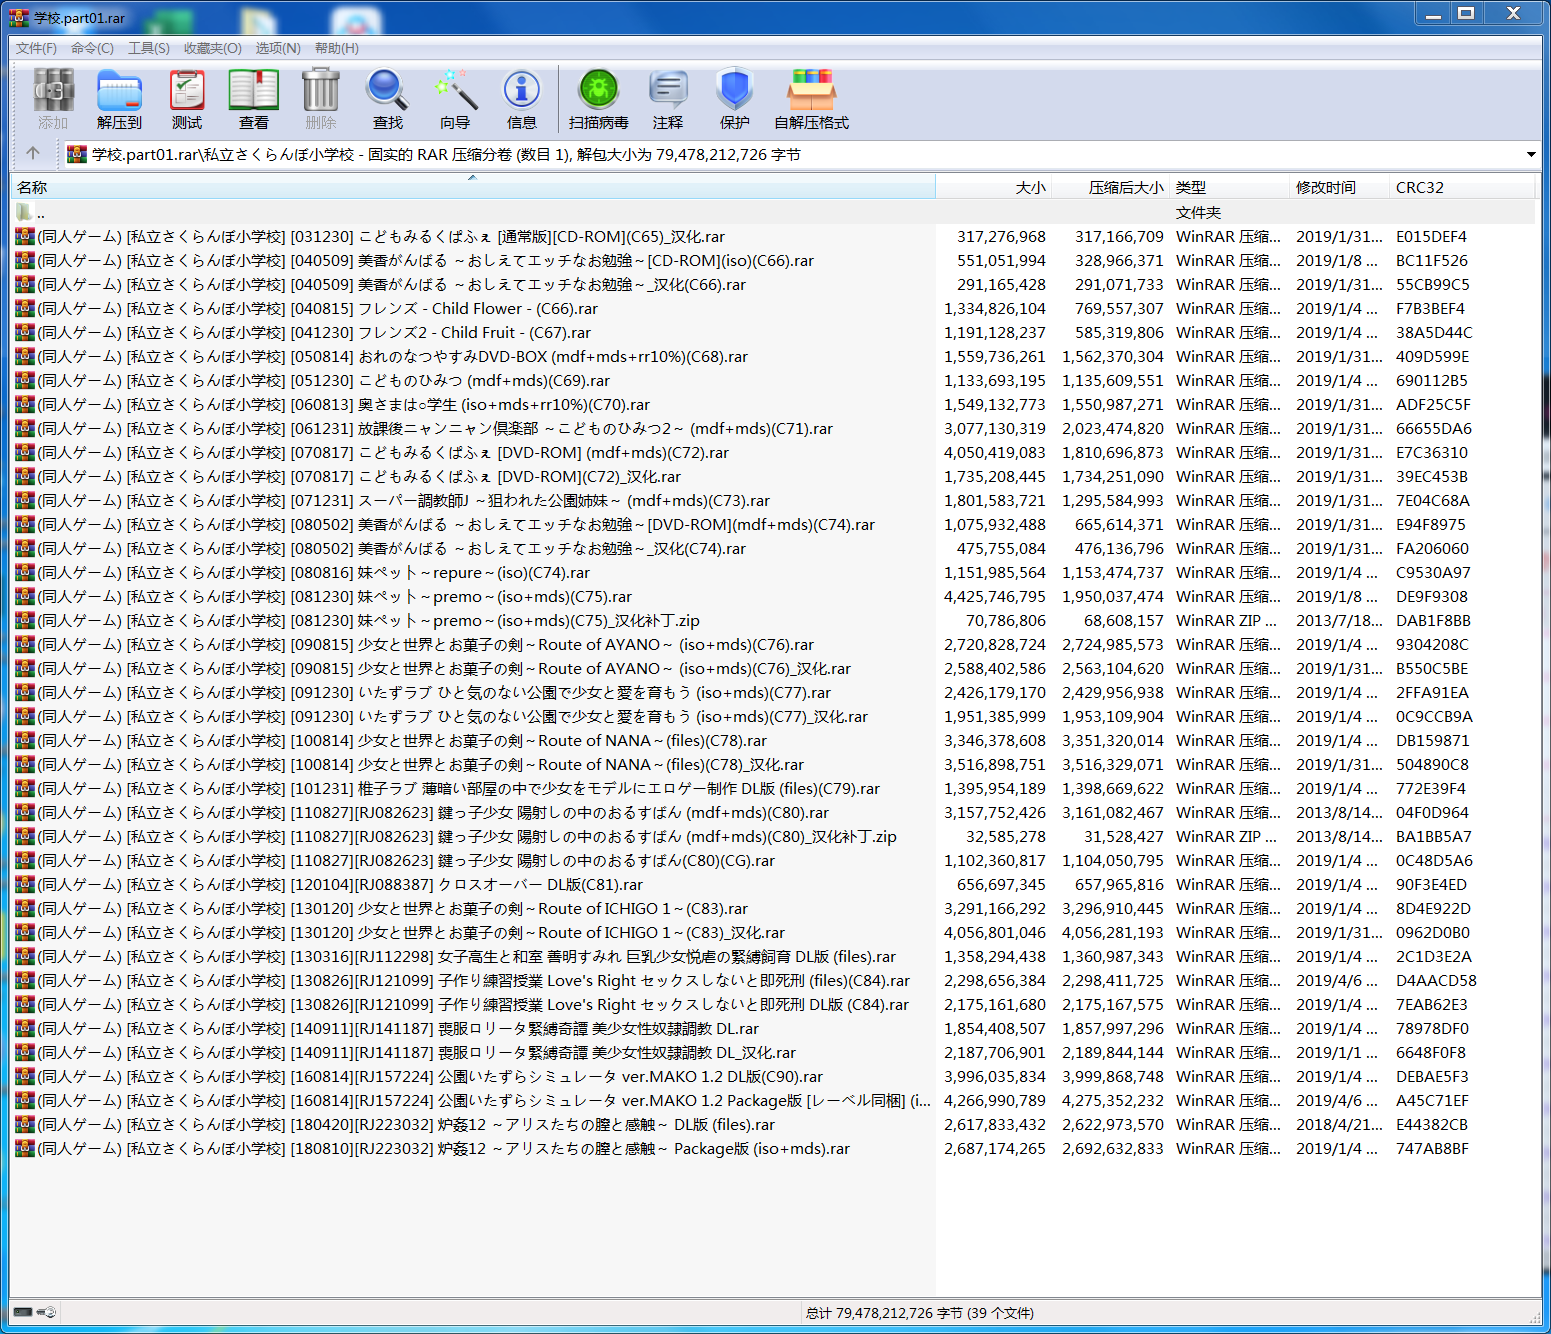
Task: Click the modified date "2018/4/21..."
Action: tap(1340, 1125)
